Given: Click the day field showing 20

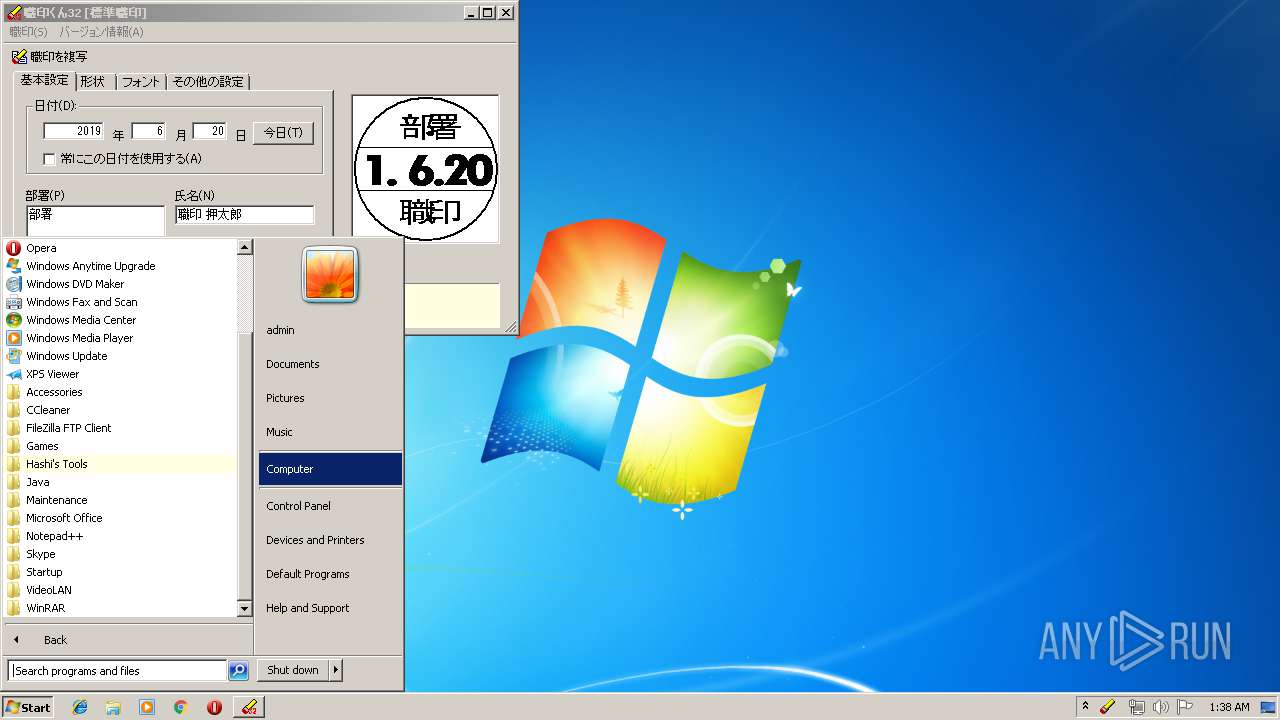Looking at the screenshot, I should click(209, 131).
